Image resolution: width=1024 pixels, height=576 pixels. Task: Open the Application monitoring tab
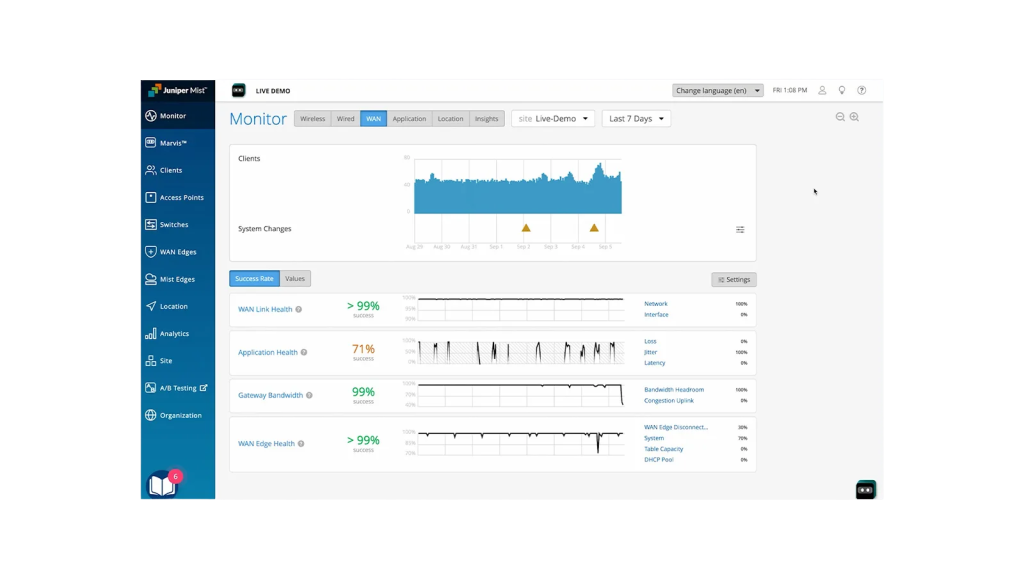click(409, 118)
